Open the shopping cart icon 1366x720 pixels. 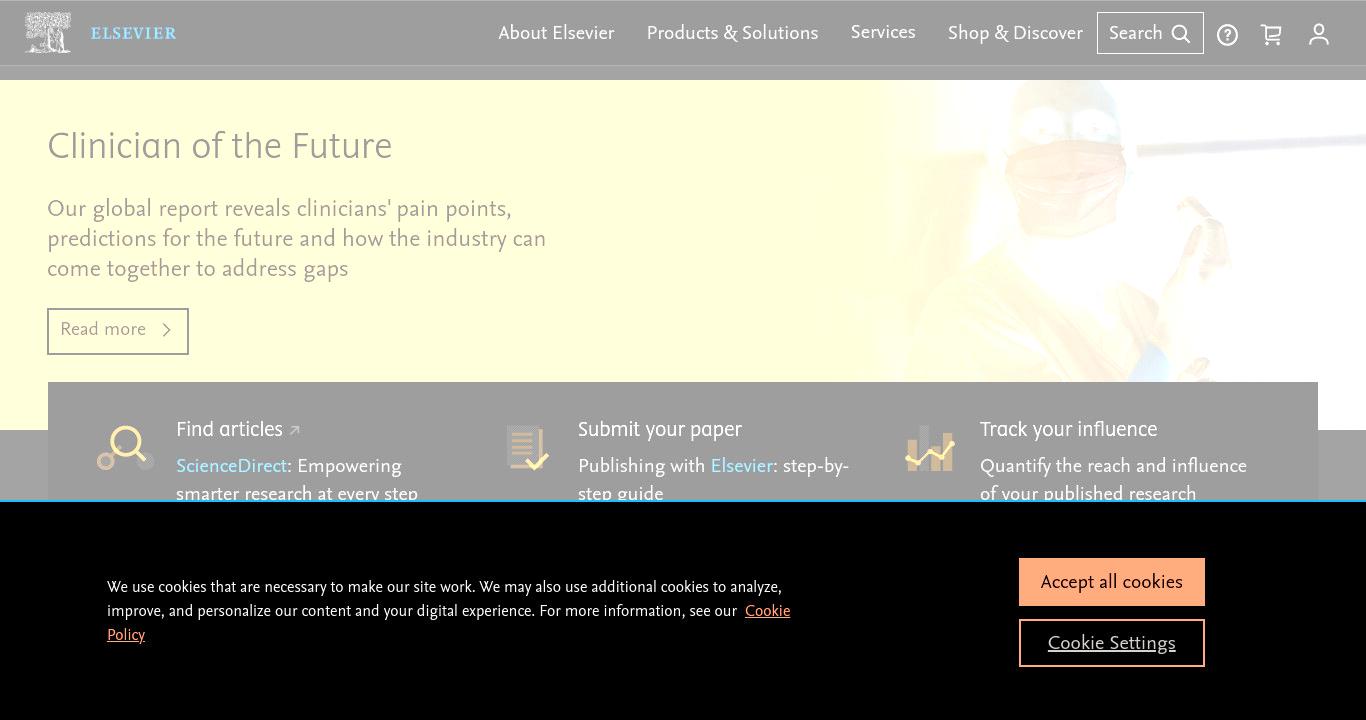click(1271, 35)
